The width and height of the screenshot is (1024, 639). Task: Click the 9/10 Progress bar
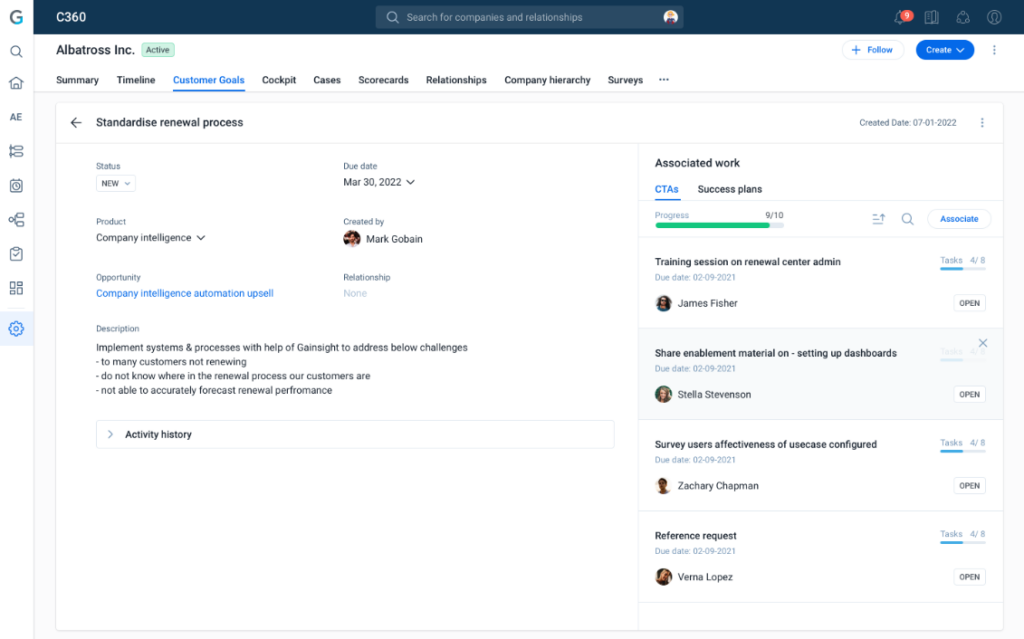(x=719, y=225)
